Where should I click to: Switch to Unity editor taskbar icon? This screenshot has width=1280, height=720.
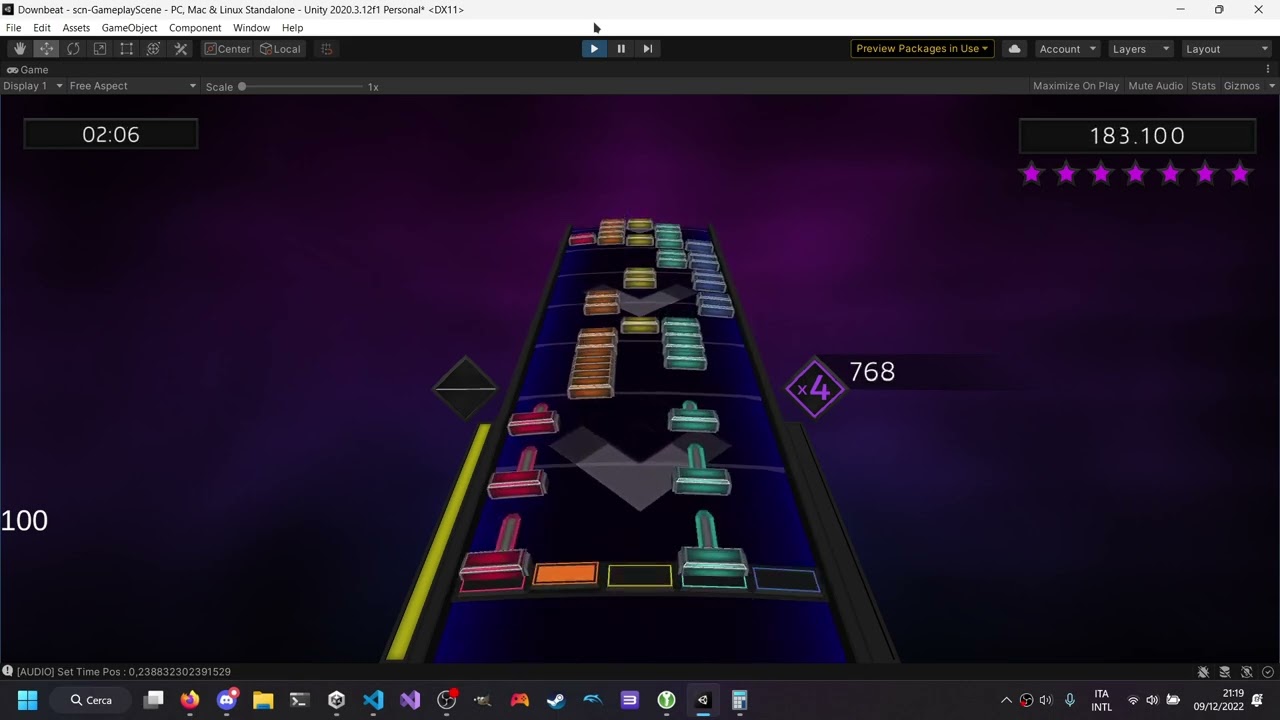tap(703, 700)
